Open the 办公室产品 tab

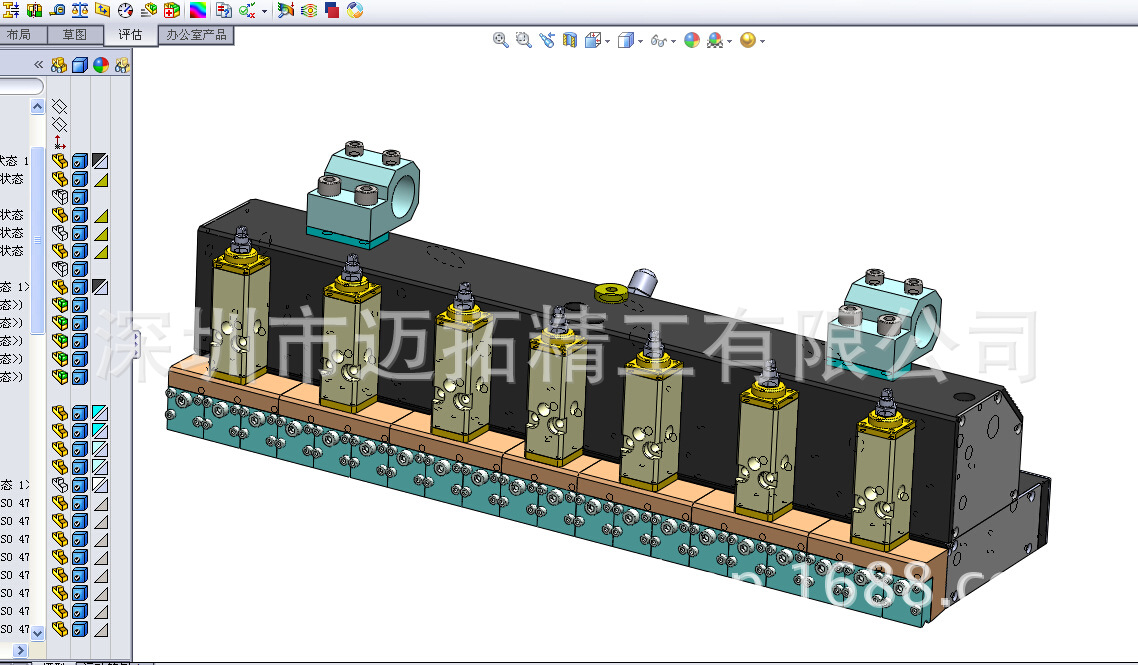click(196, 34)
